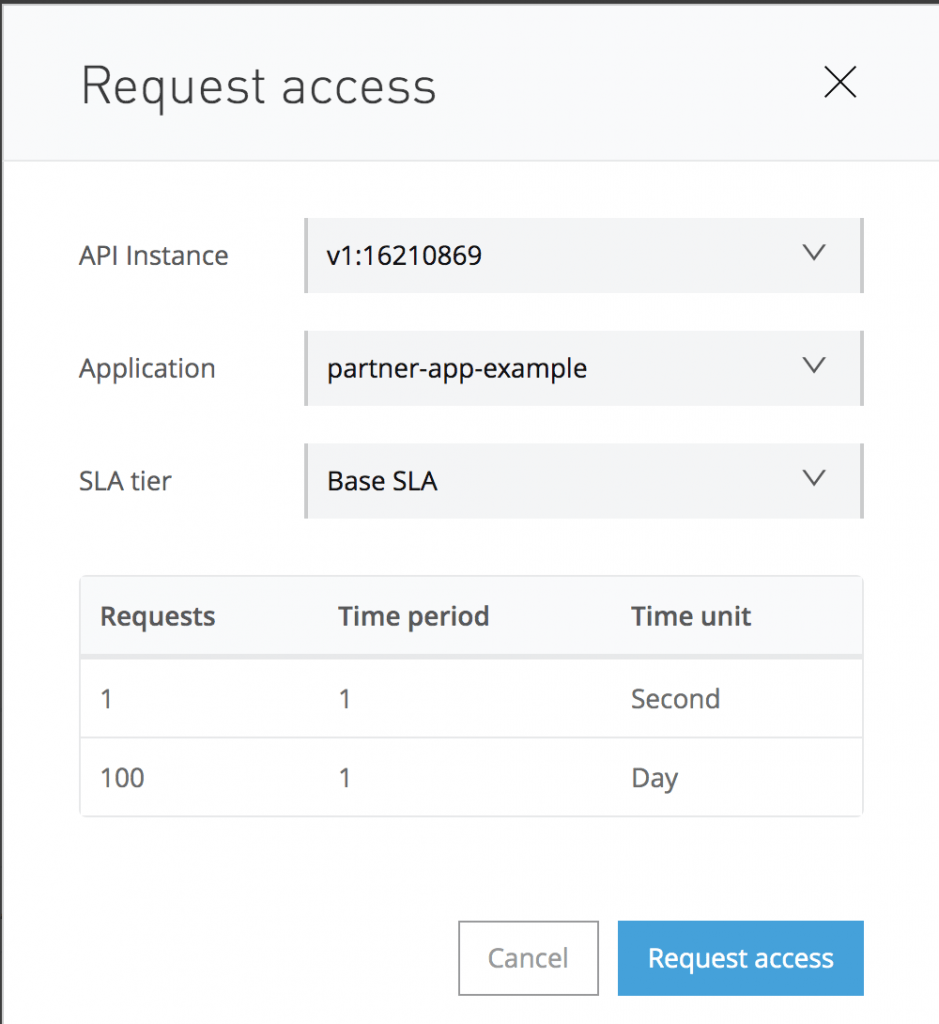Click the Application label
Viewport: 939px width, 1024px height.
coord(147,369)
